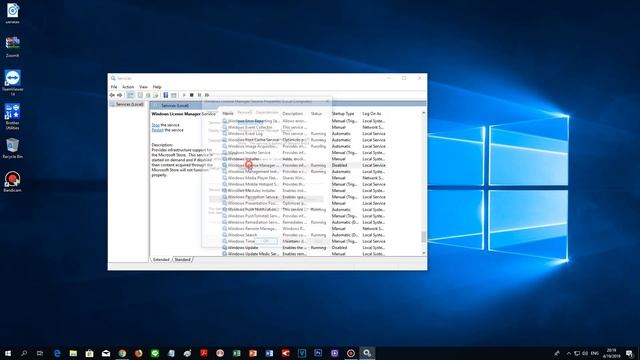Viewport: 640px width, 360px height.
Task: Select the Recycle Bin desktop icon
Action: [x=13, y=148]
